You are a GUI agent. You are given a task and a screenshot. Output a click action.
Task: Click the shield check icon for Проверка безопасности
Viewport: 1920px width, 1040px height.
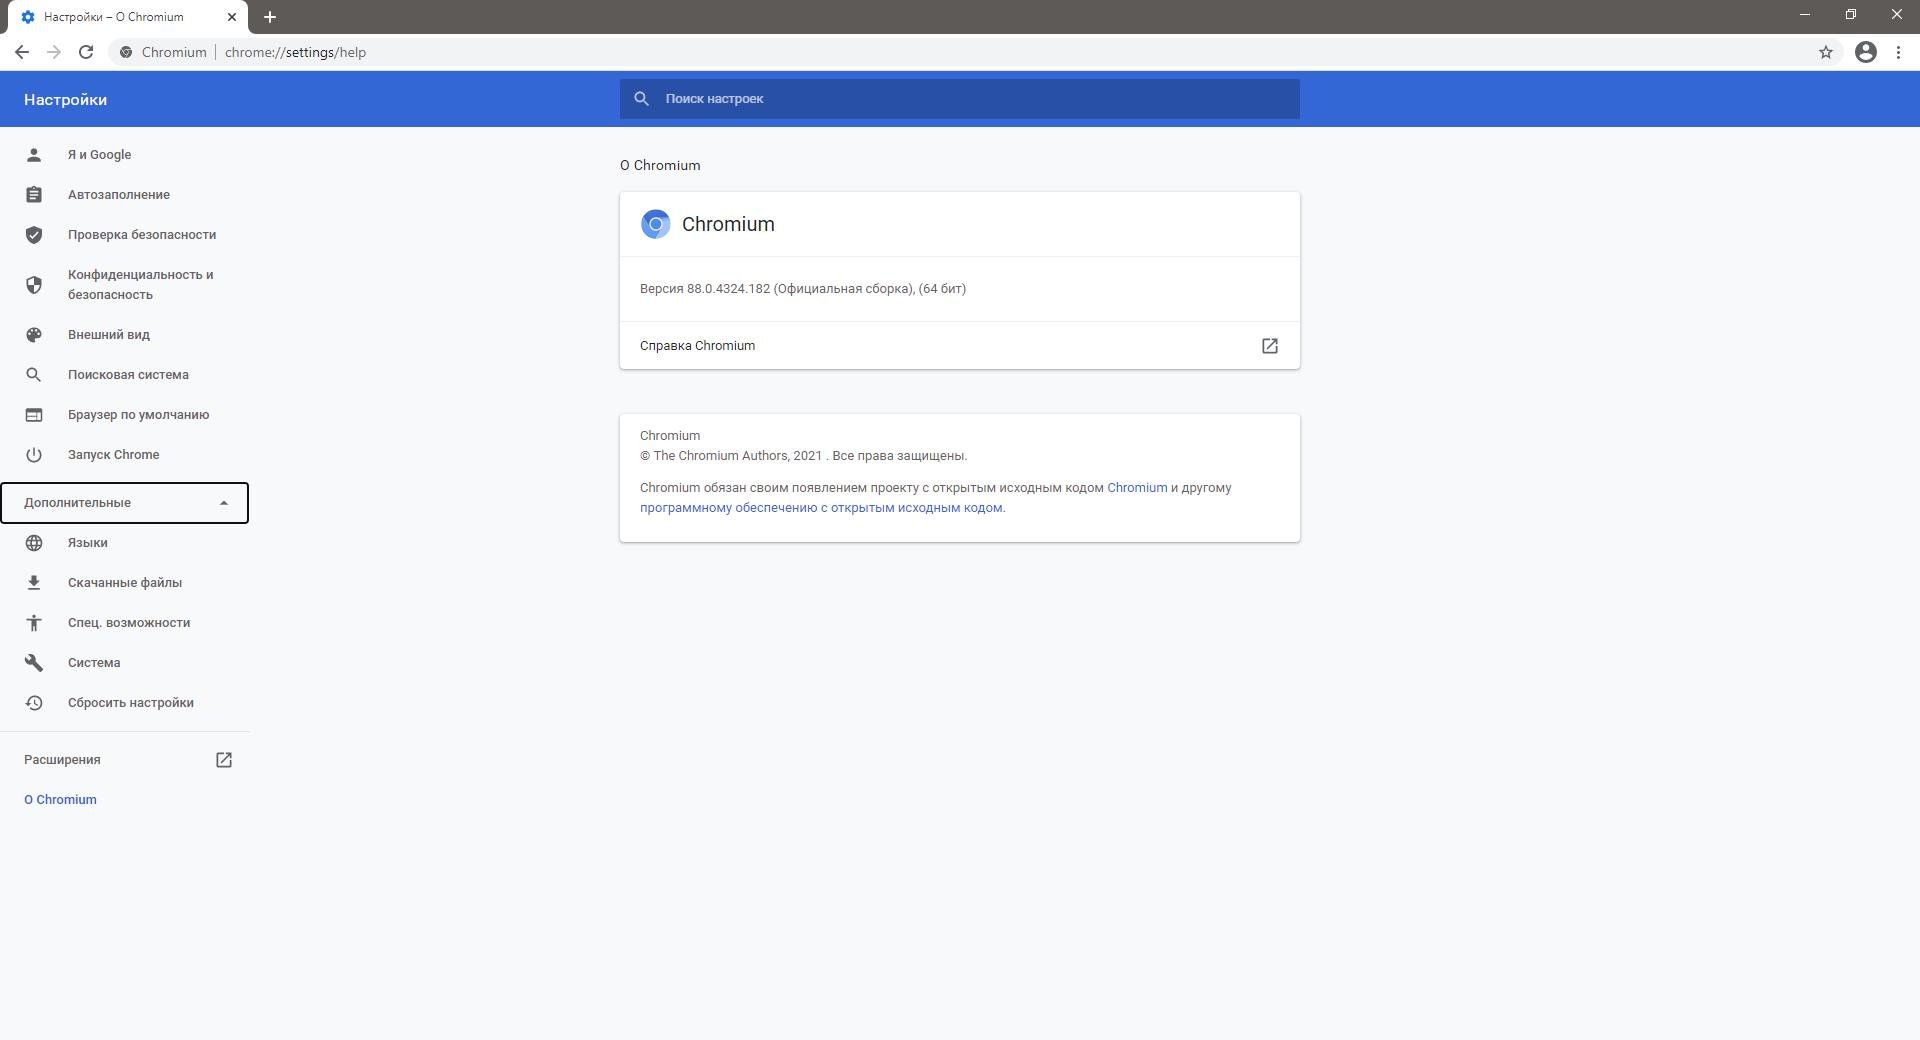[34, 234]
